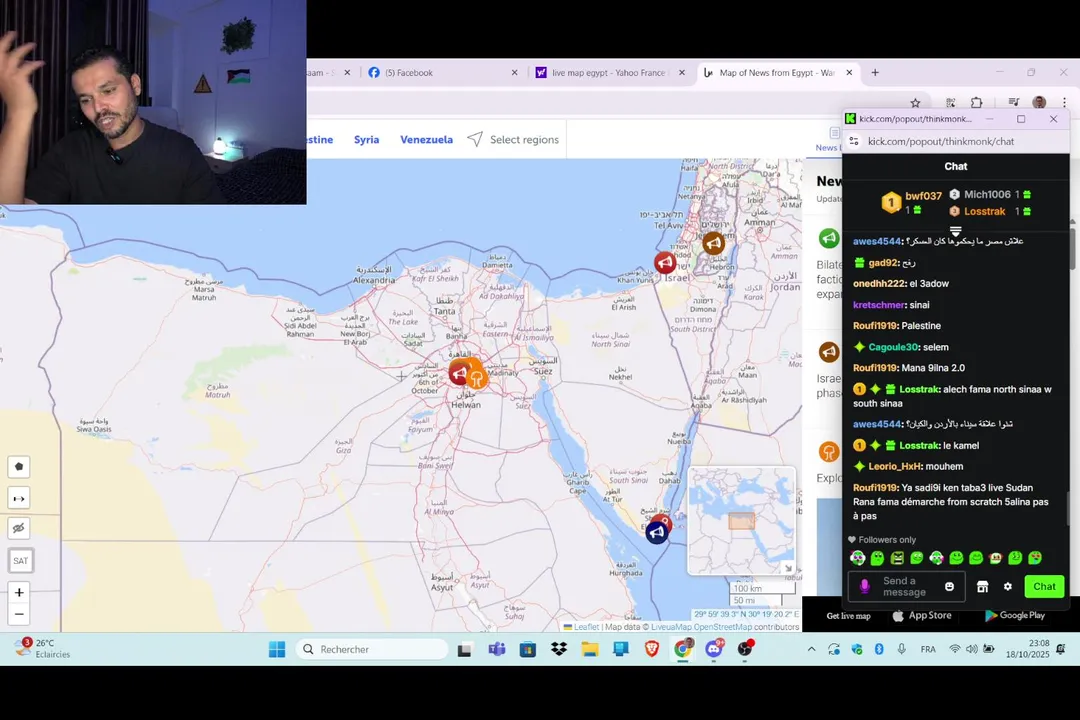Activate the measure distance arrow tool
The height and width of the screenshot is (720, 1080).
coord(19,498)
